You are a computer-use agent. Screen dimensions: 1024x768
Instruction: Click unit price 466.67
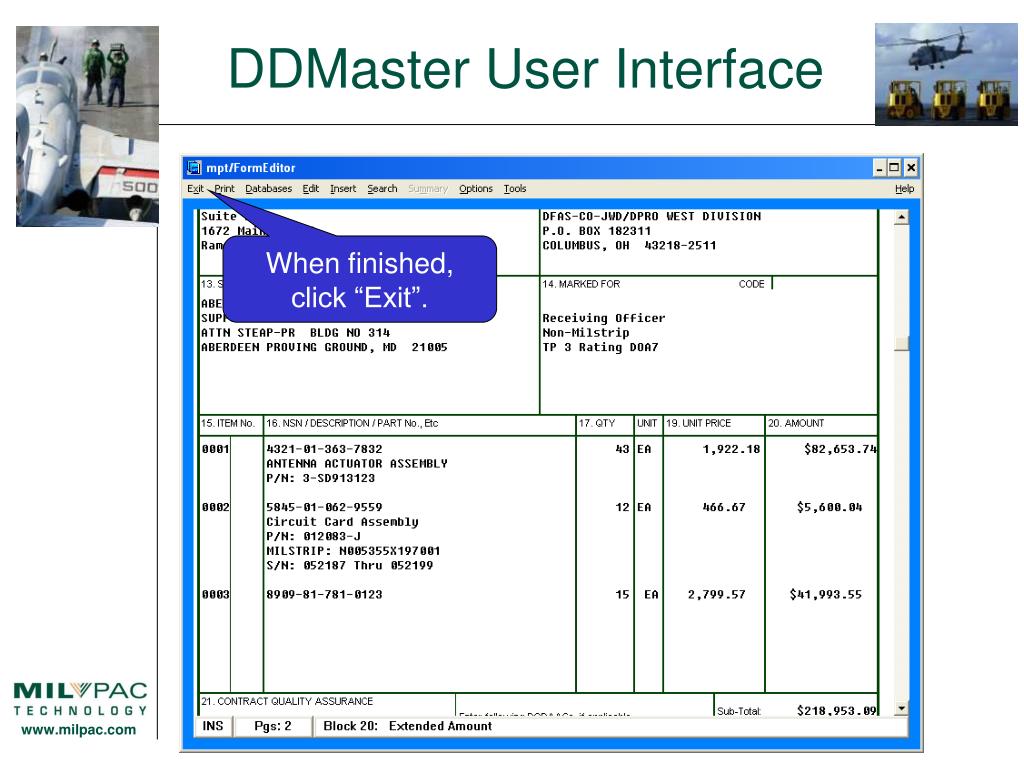point(724,507)
